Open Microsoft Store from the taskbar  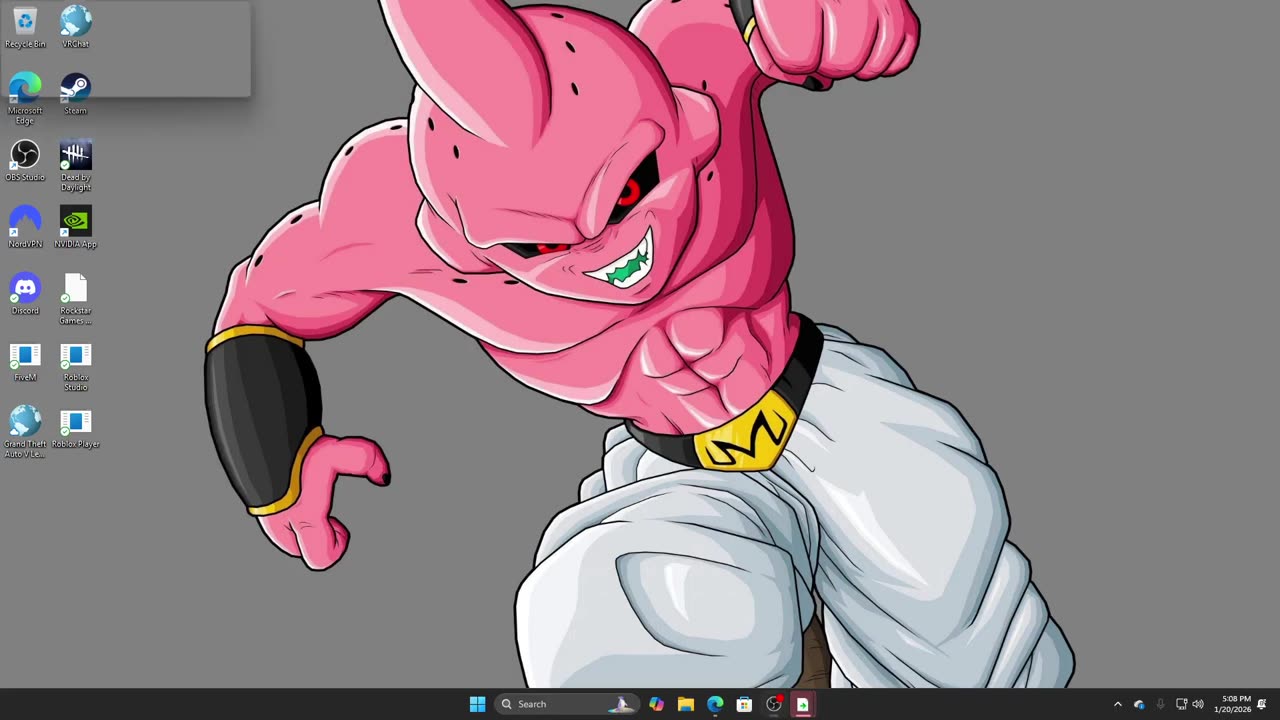coord(744,704)
